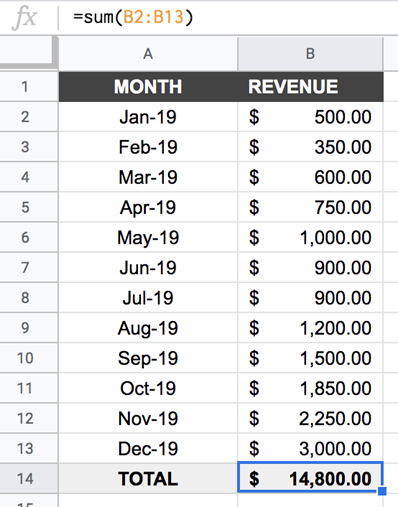The width and height of the screenshot is (398, 507).
Task: Click the REVENUE header cell
Action: pos(310,87)
